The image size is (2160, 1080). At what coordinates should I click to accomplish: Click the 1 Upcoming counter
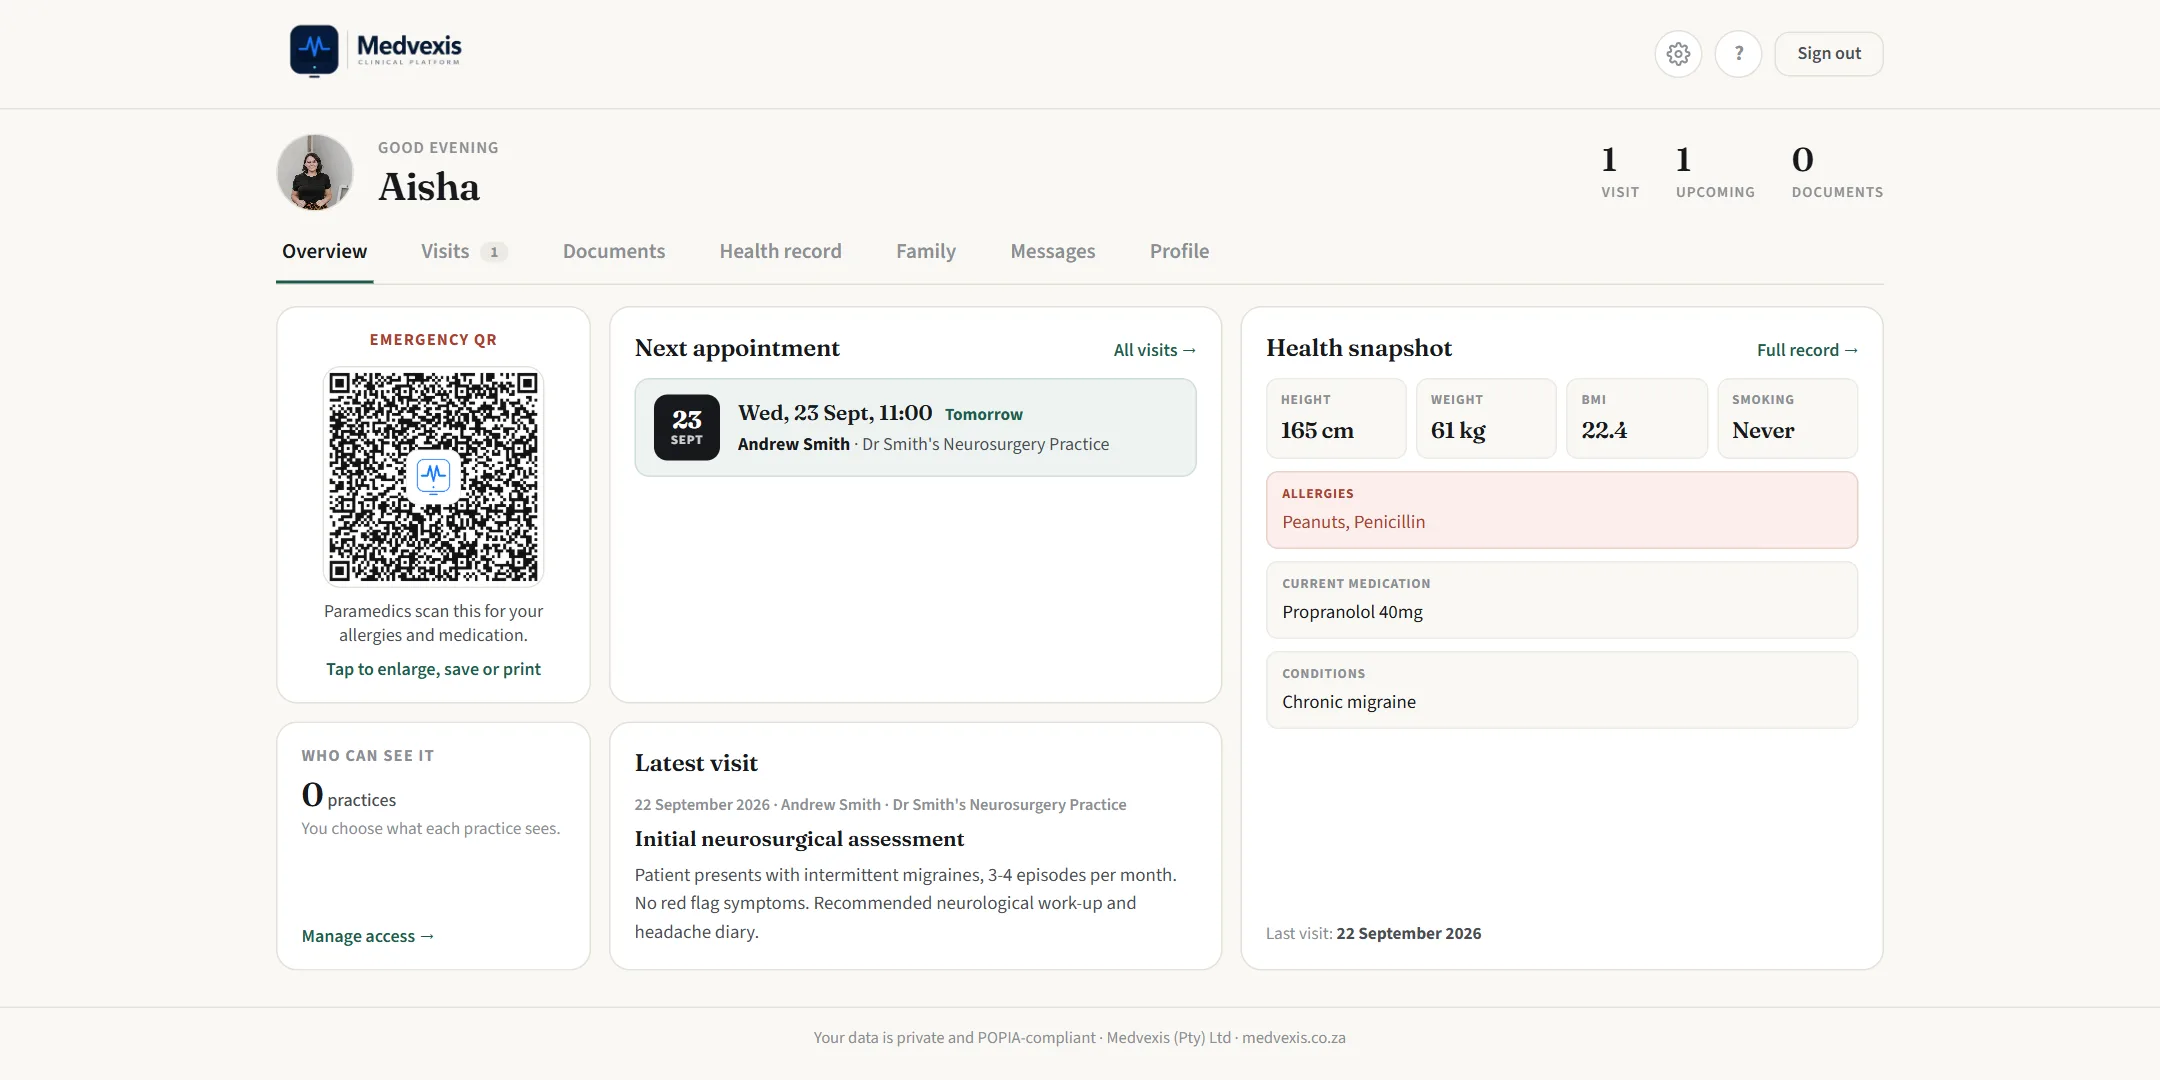1715,172
